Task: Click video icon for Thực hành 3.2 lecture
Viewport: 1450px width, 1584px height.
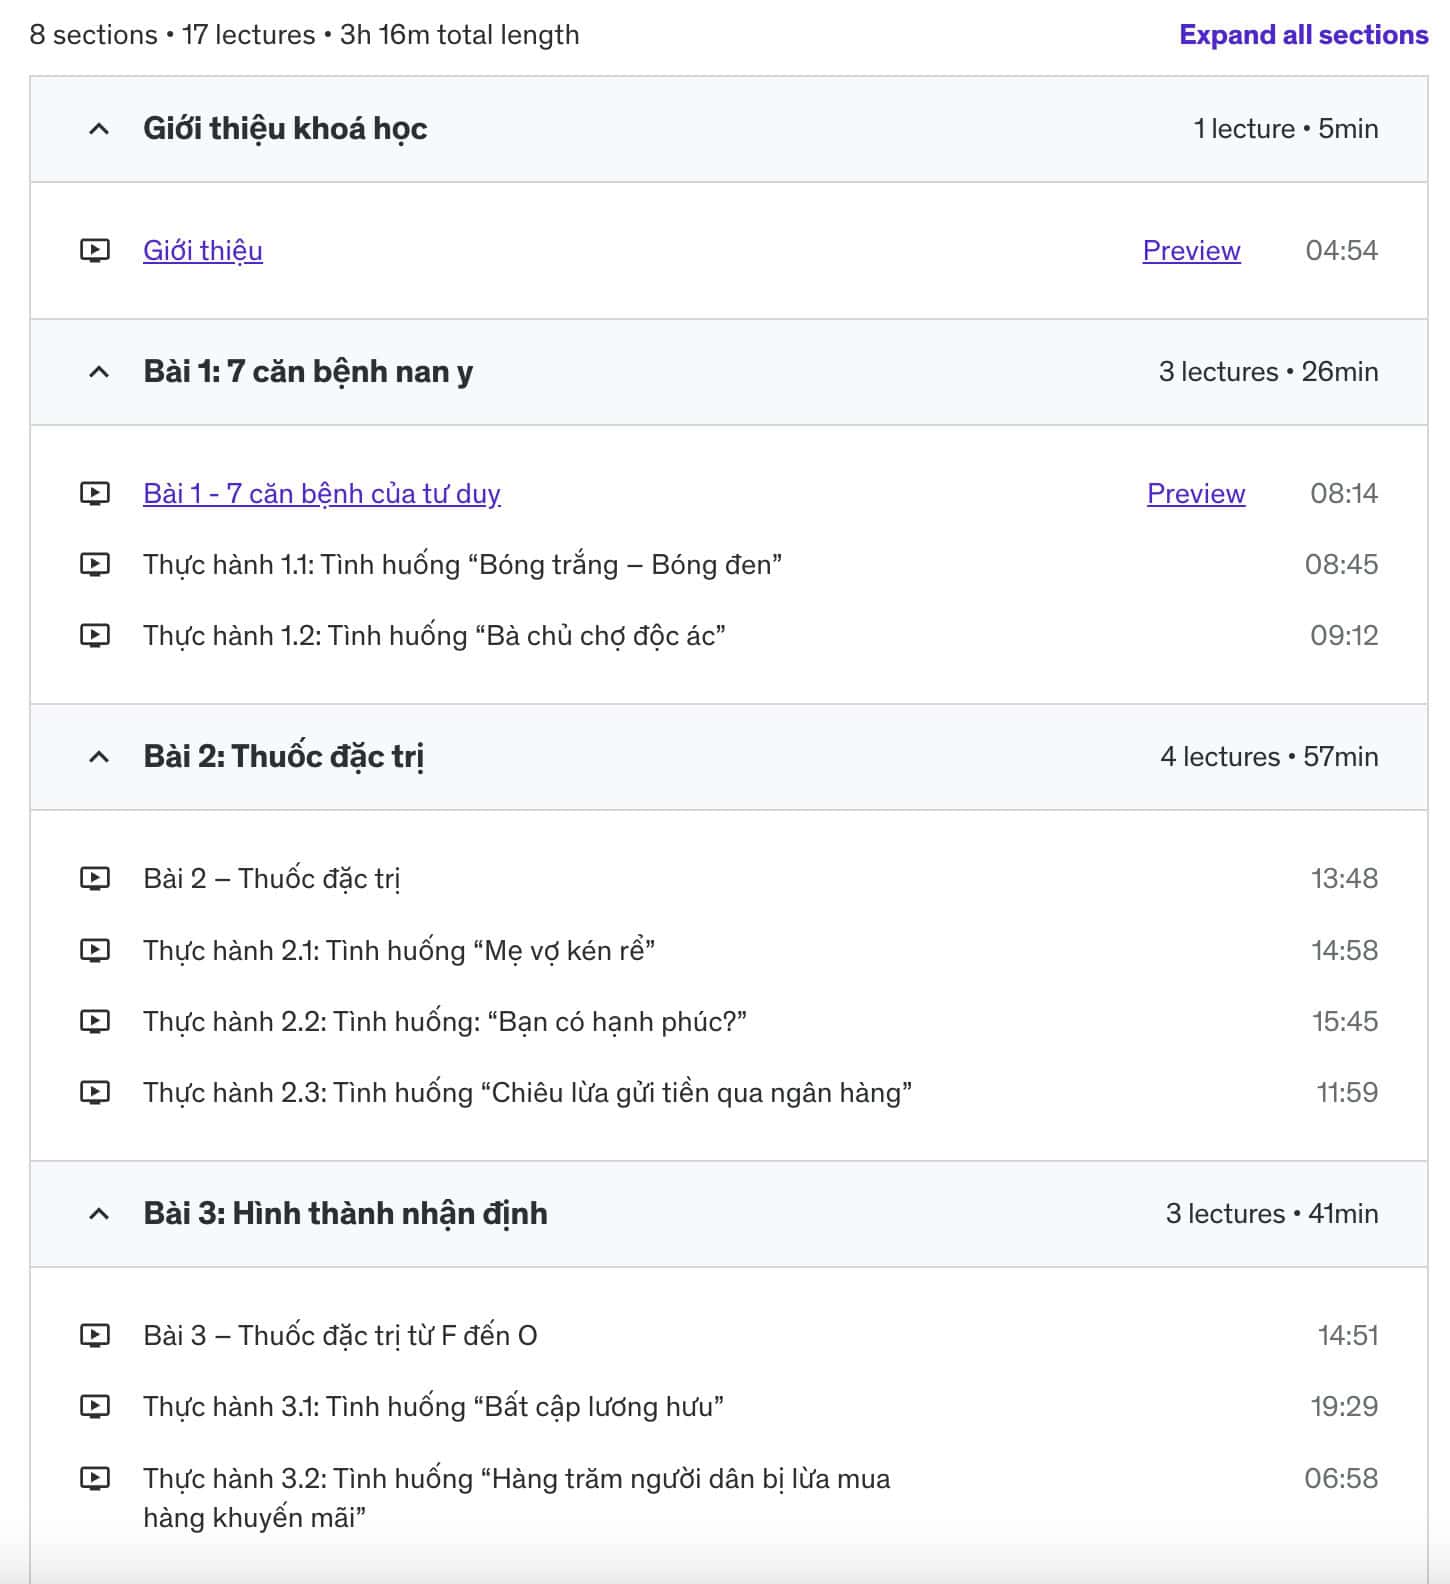Action: pos(95,1478)
